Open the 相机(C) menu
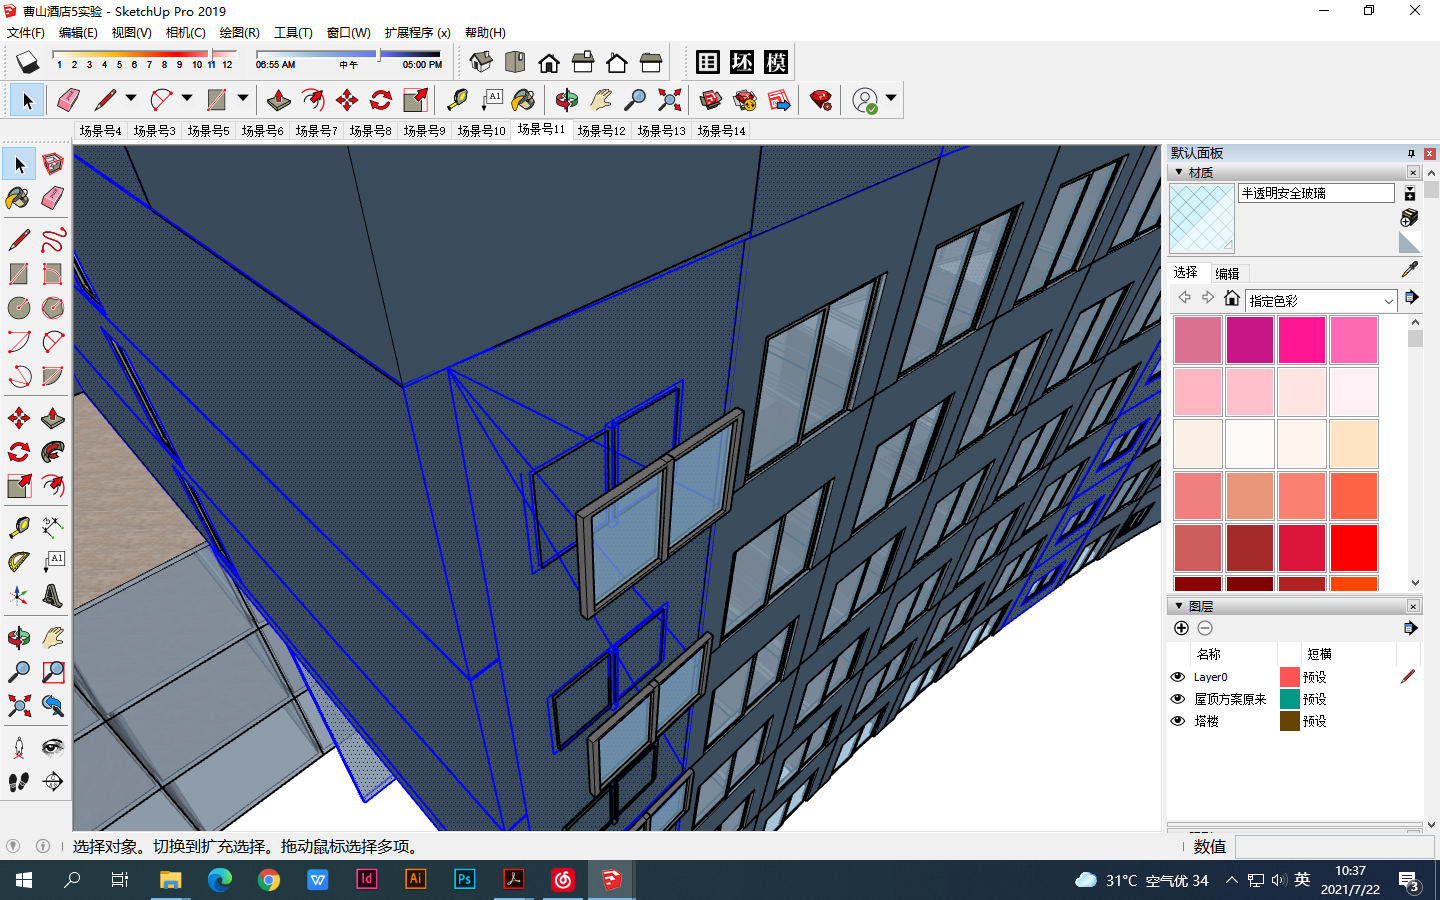The height and width of the screenshot is (900, 1440). tap(185, 33)
